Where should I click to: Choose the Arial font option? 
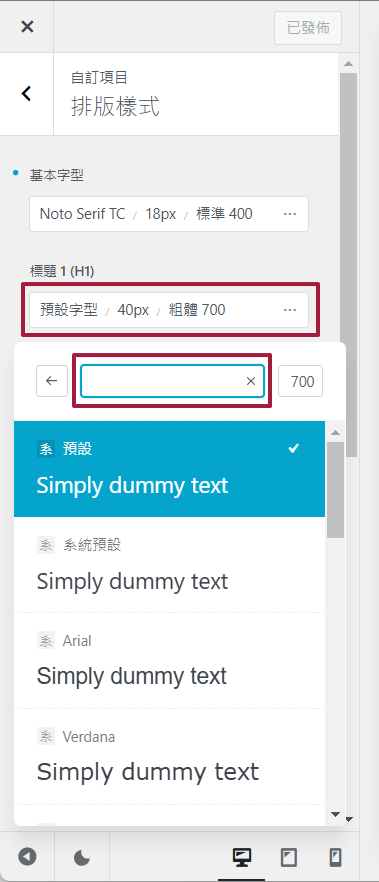[x=169, y=660]
